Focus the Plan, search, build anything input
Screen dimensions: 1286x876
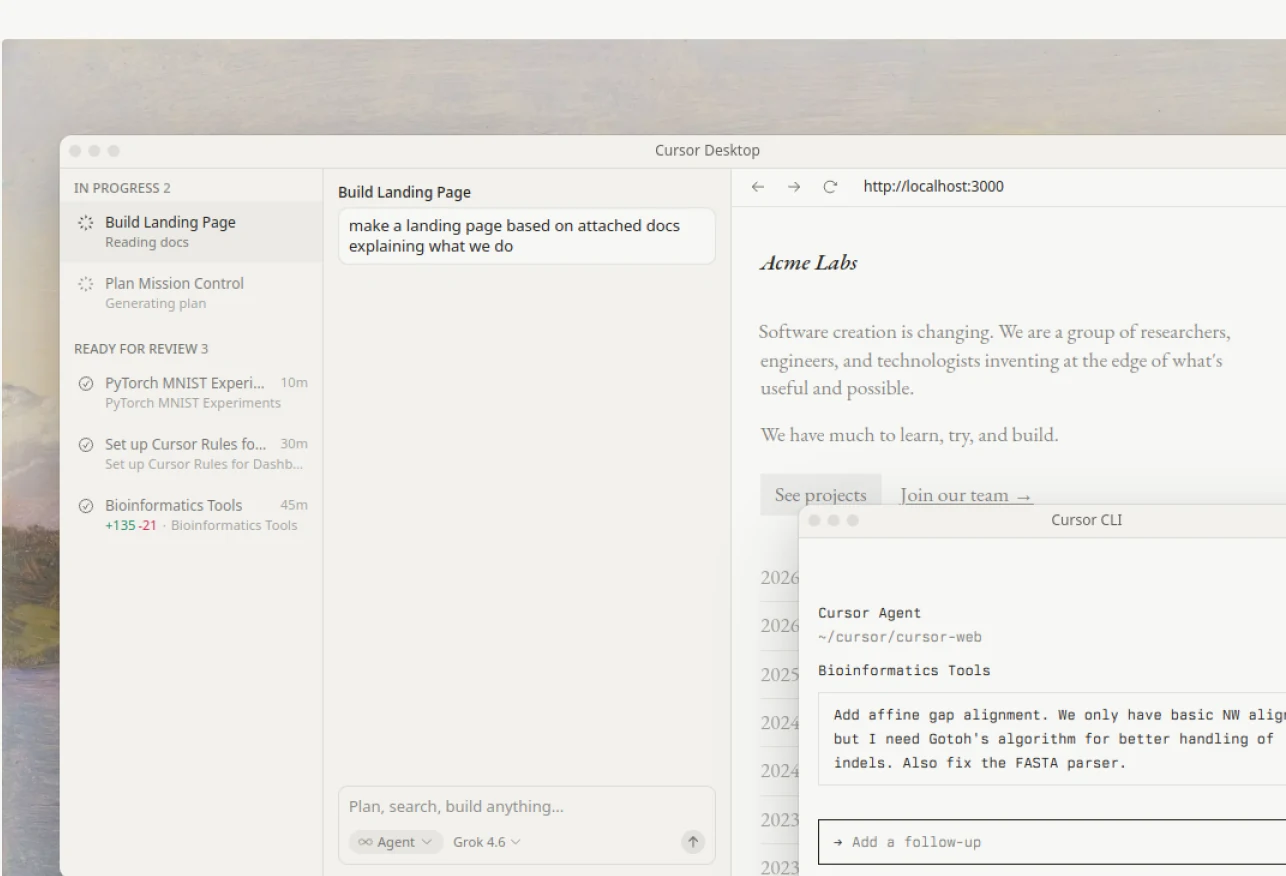527,807
